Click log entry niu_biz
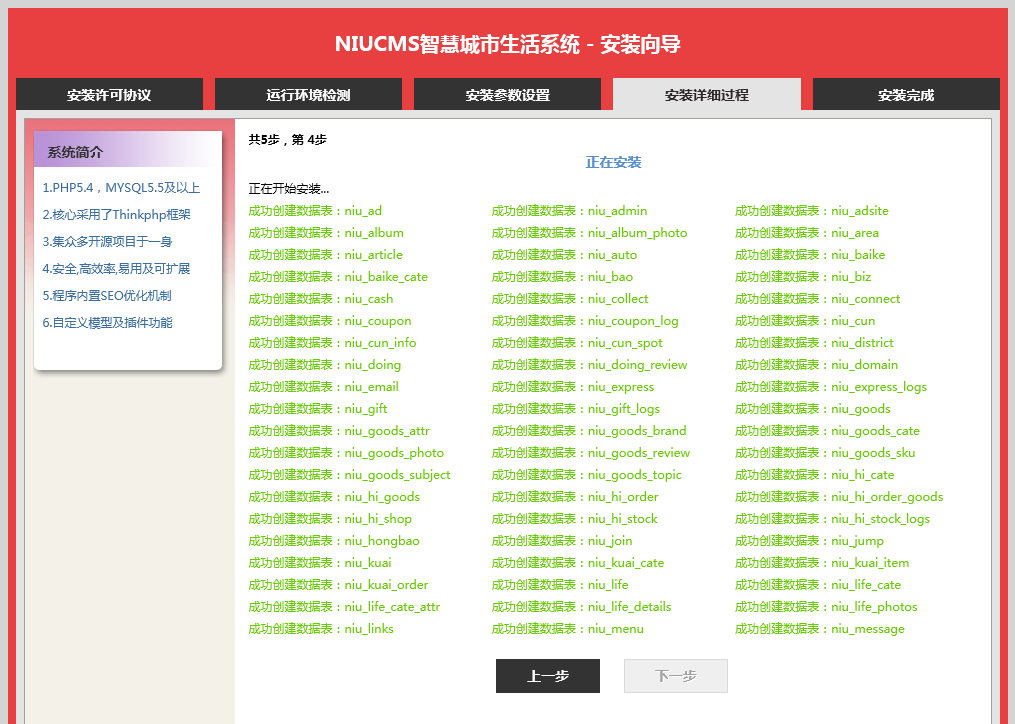The width and height of the screenshot is (1015, 724). point(803,277)
